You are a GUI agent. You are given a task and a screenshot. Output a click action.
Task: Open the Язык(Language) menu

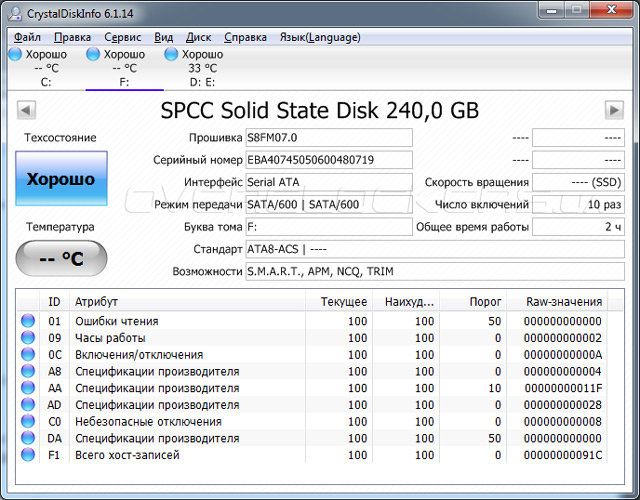(319, 37)
